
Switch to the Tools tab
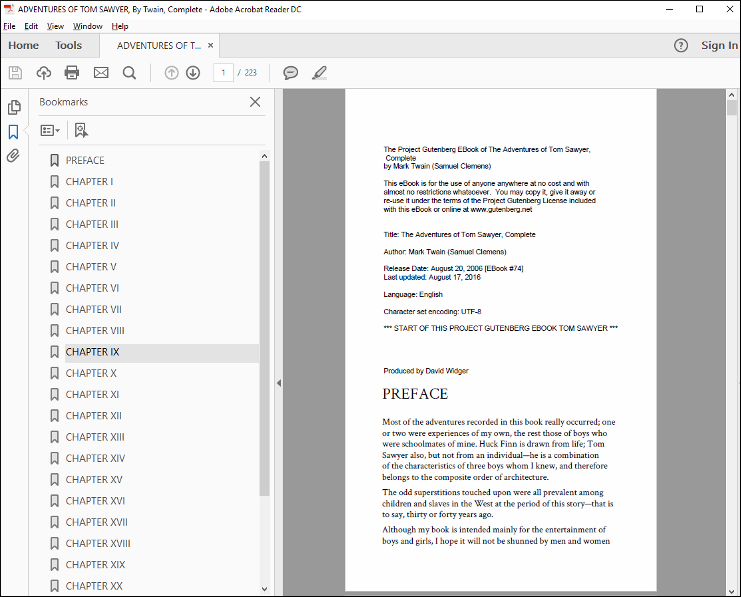[69, 45]
